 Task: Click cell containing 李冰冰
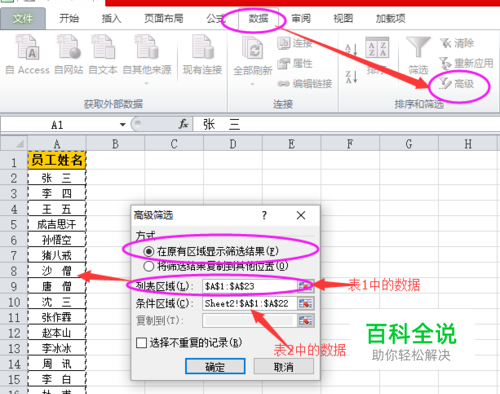tap(57, 348)
